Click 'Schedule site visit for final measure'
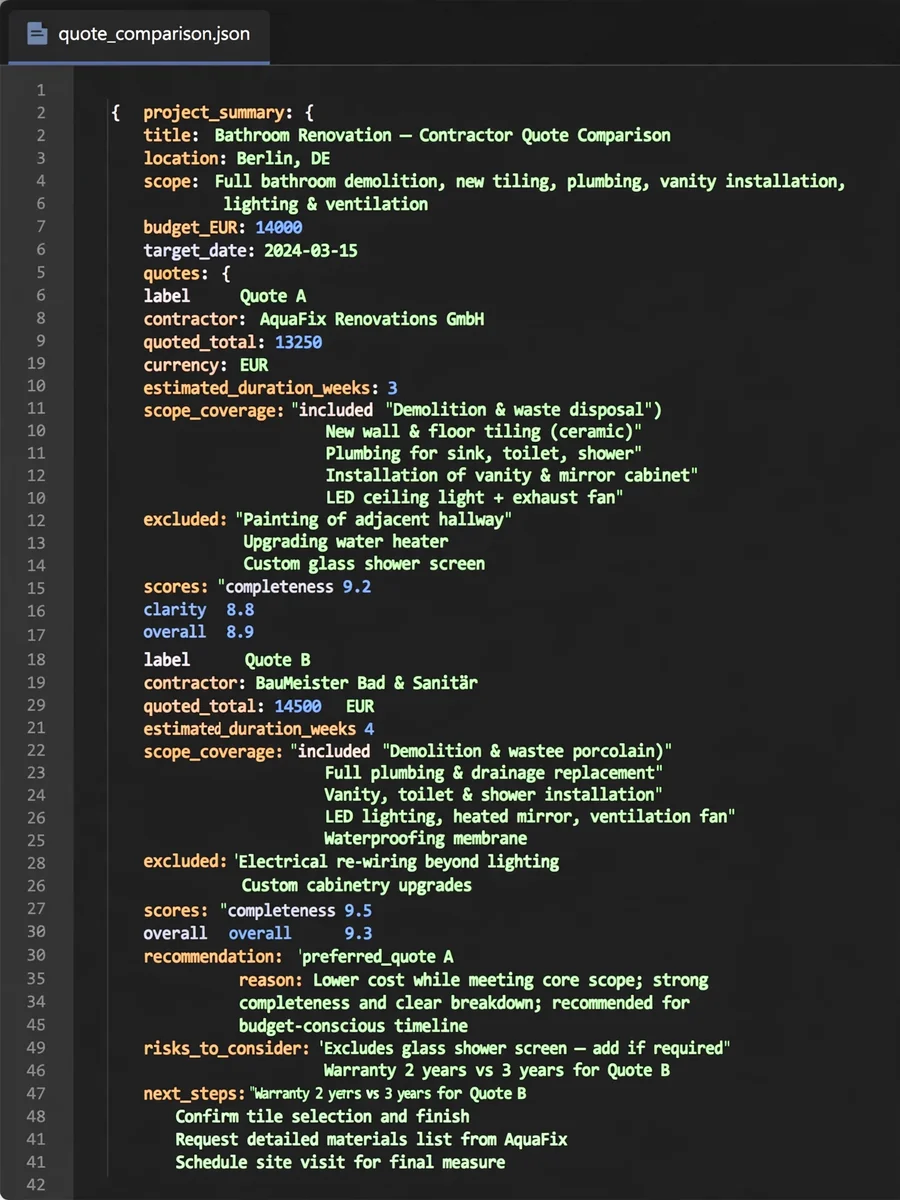 (x=340, y=1162)
